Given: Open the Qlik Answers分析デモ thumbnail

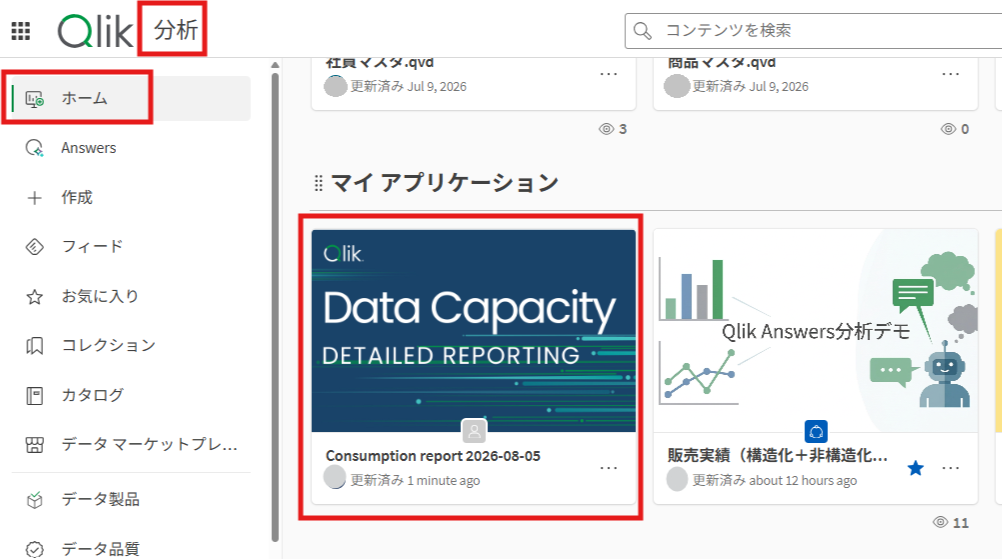Looking at the screenshot, I should (x=815, y=331).
